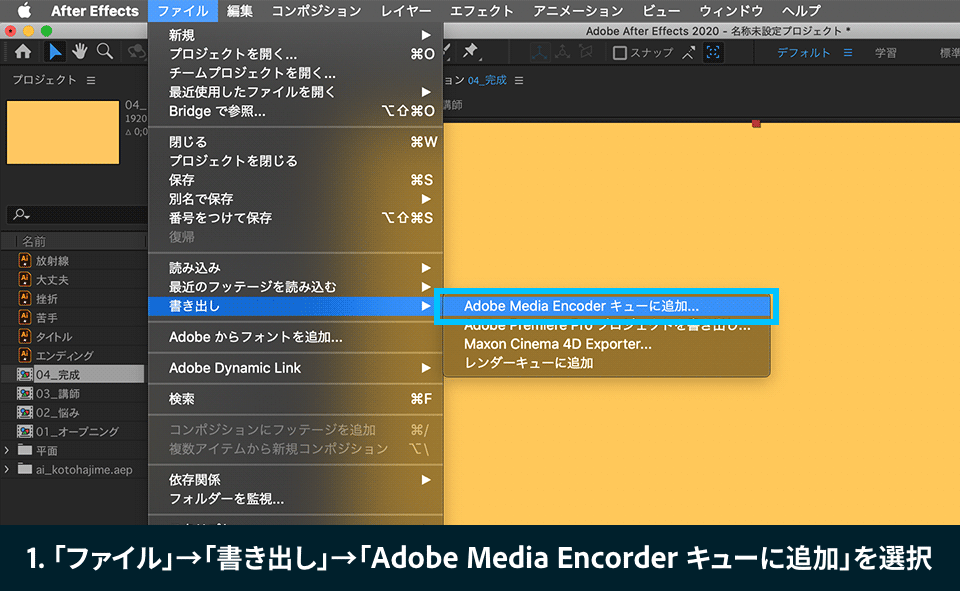Viewport: 960px width, 591px height.
Task: Click the composition icon of 03_講師
Action: [24, 393]
